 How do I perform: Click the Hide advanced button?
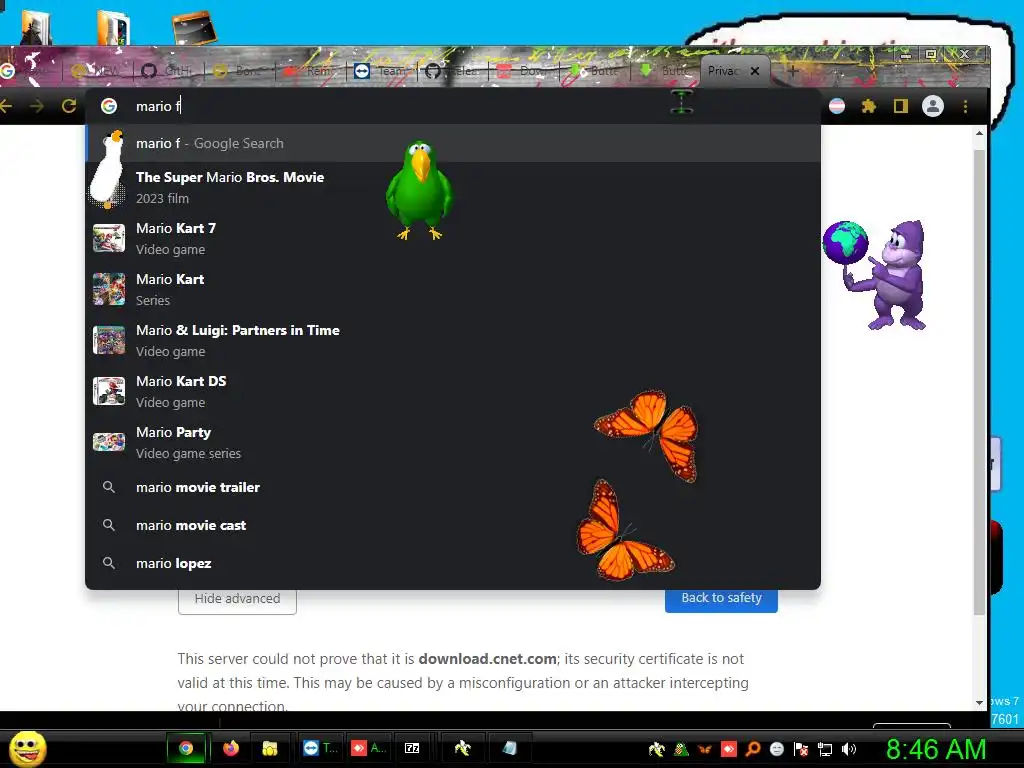coord(237,599)
